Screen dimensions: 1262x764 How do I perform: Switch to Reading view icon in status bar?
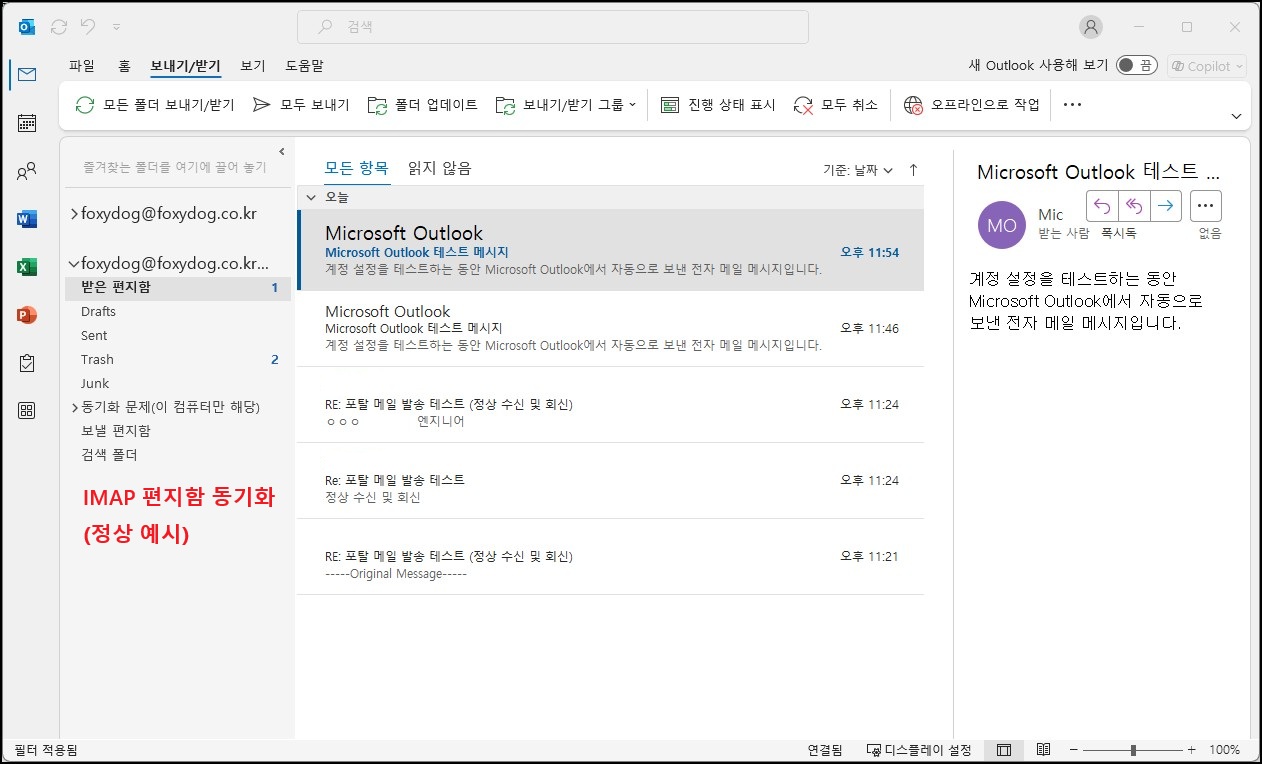point(1043,750)
